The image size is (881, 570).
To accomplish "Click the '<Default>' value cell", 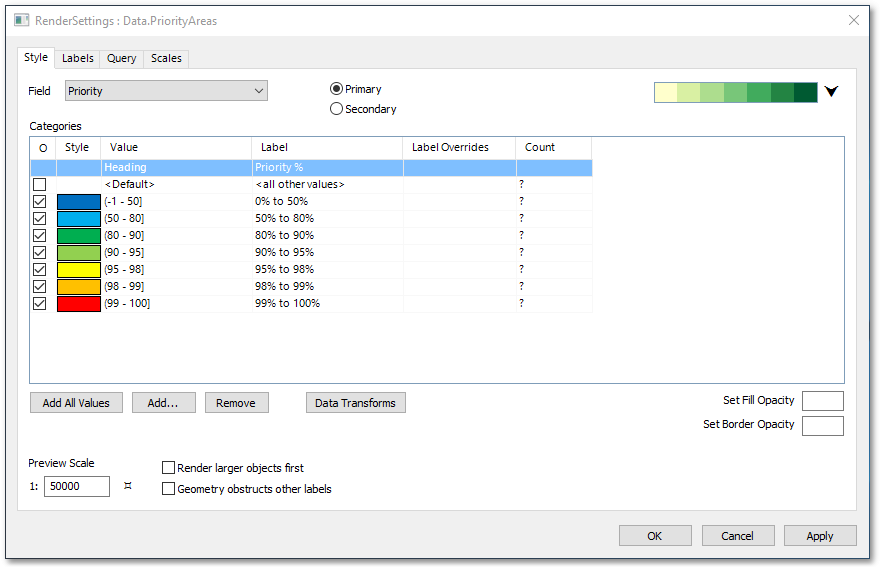I will pyautogui.click(x=176, y=184).
